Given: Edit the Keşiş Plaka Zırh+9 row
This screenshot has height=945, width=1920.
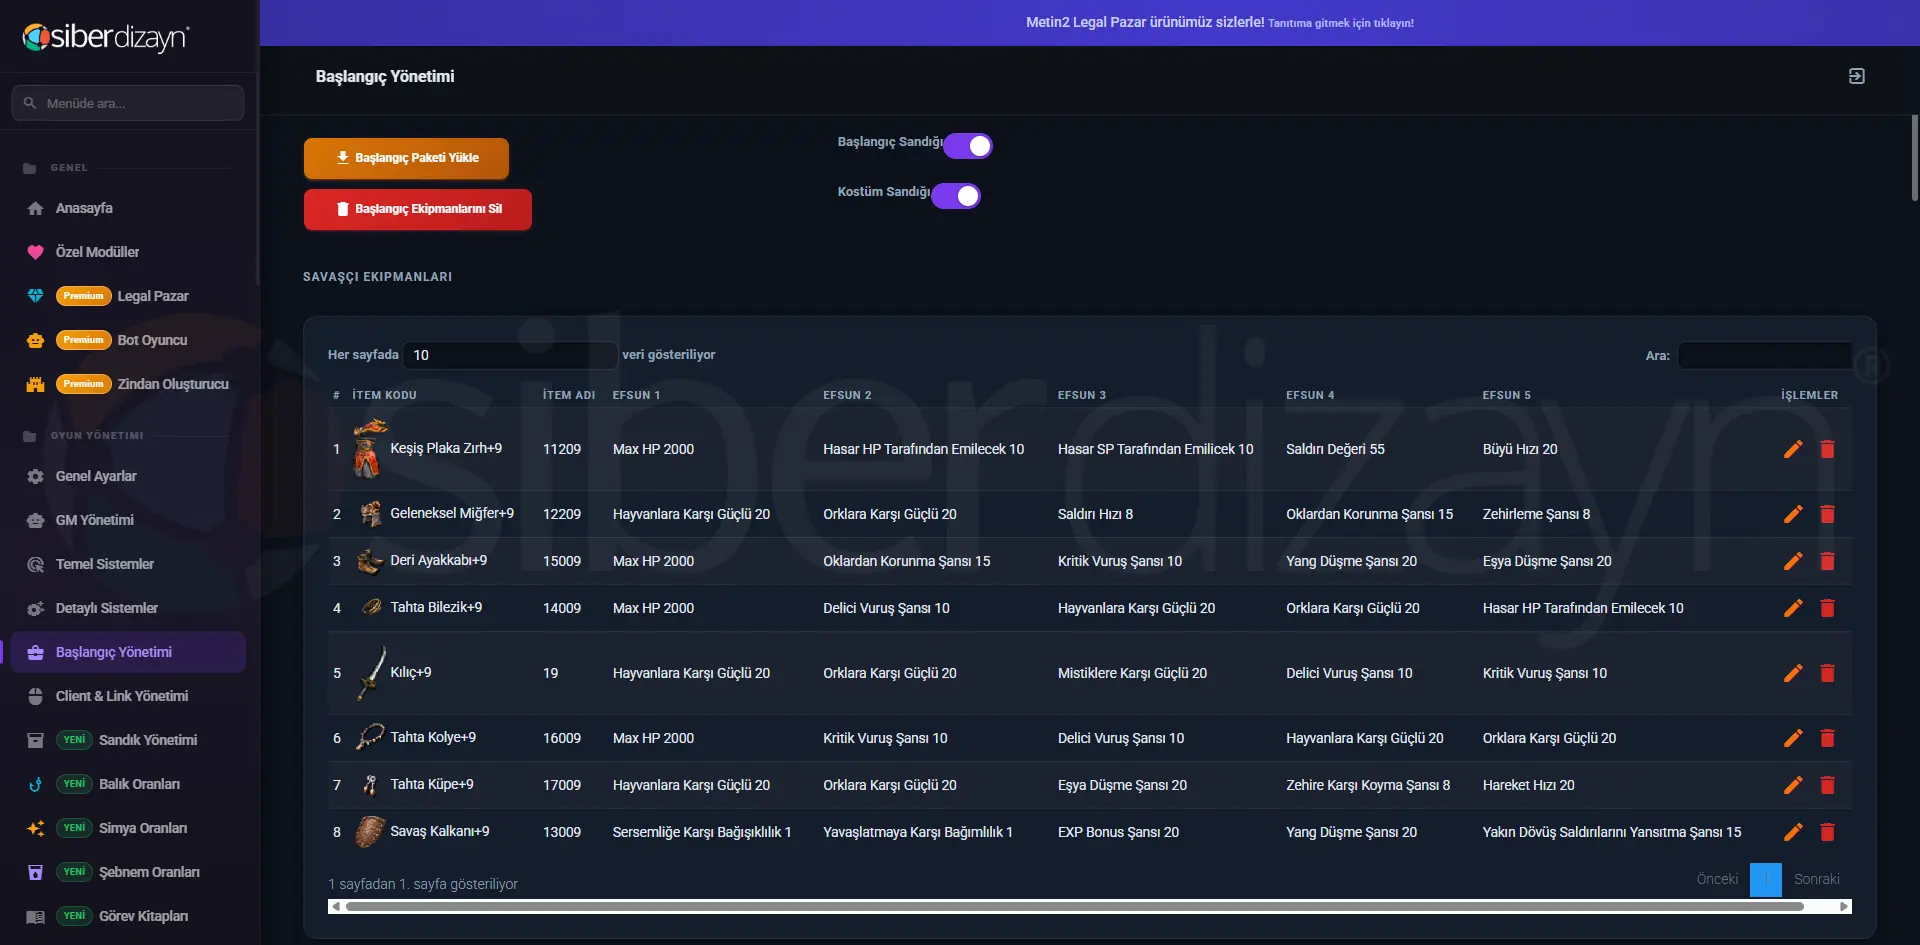Looking at the screenshot, I should pyautogui.click(x=1793, y=449).
